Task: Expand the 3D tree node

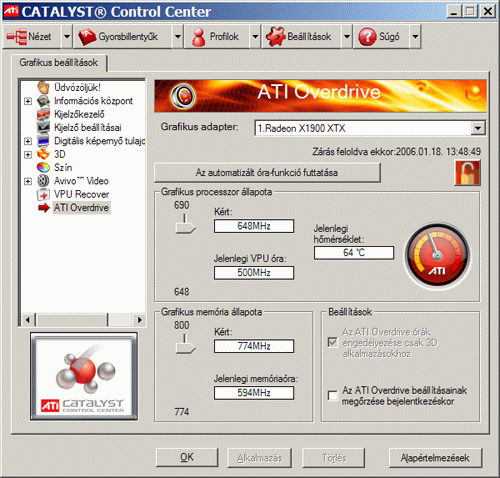Action: tap(28, 154)
